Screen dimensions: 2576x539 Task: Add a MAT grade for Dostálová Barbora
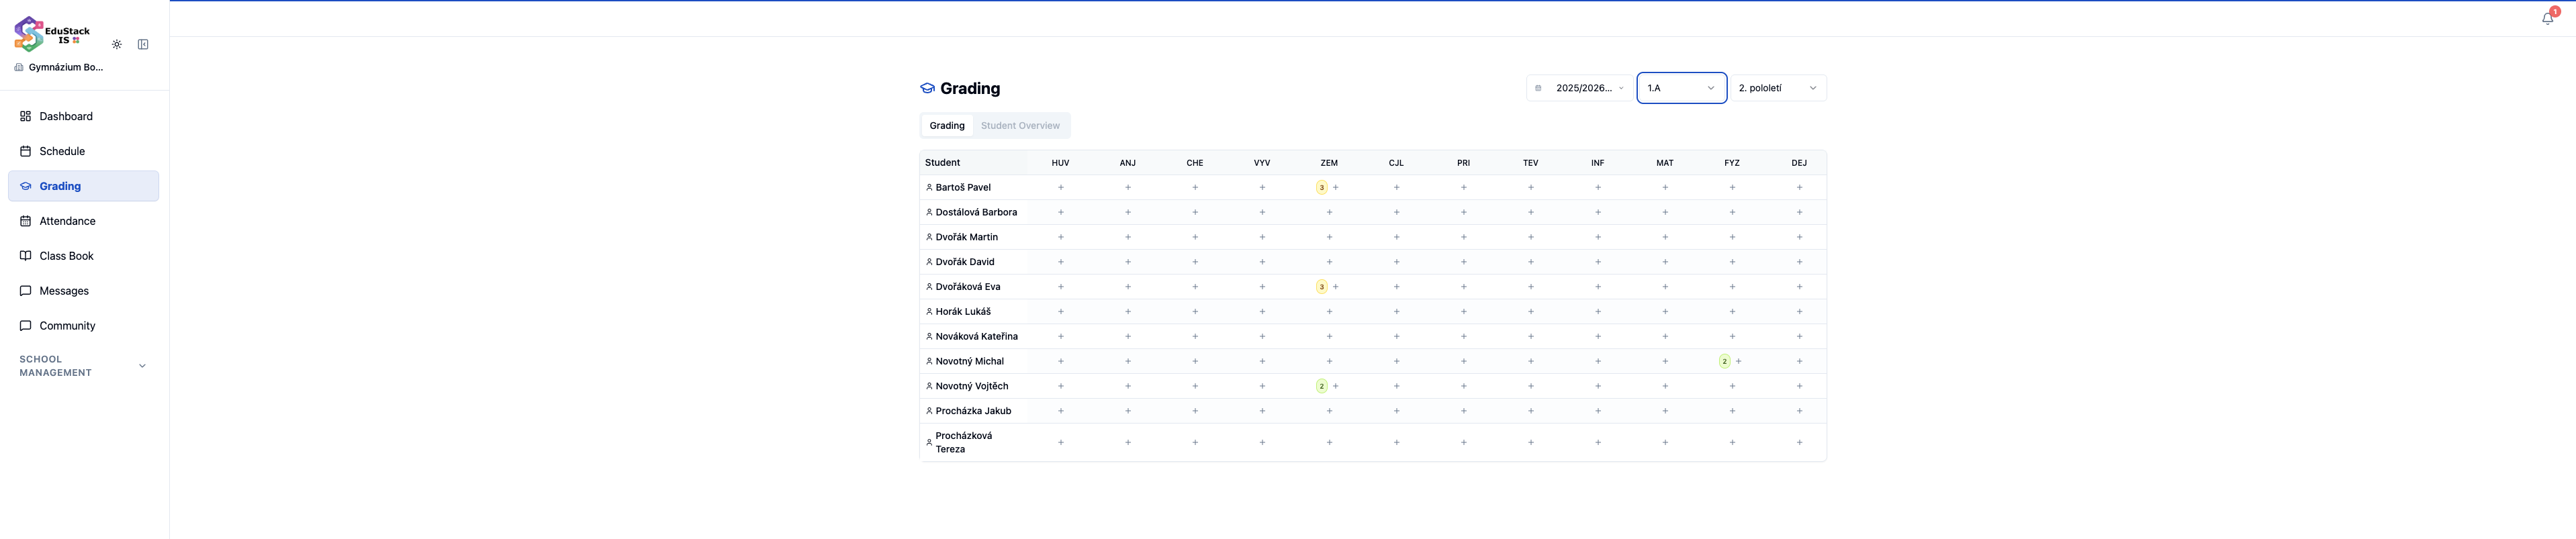1665,213
